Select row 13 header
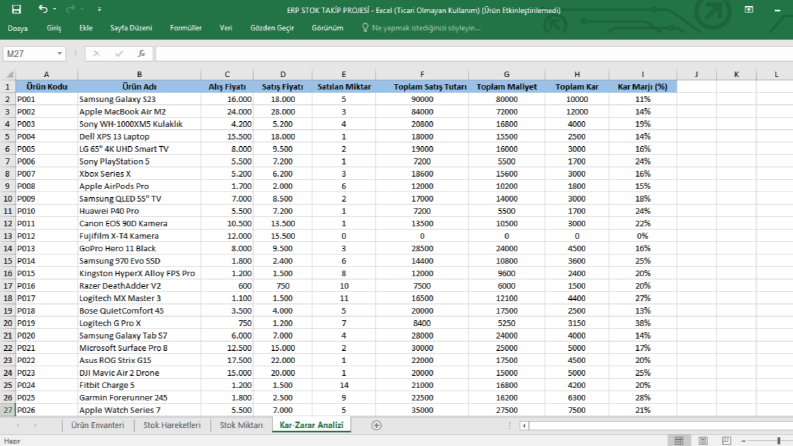The image size is (793, 446). [8, 236]
